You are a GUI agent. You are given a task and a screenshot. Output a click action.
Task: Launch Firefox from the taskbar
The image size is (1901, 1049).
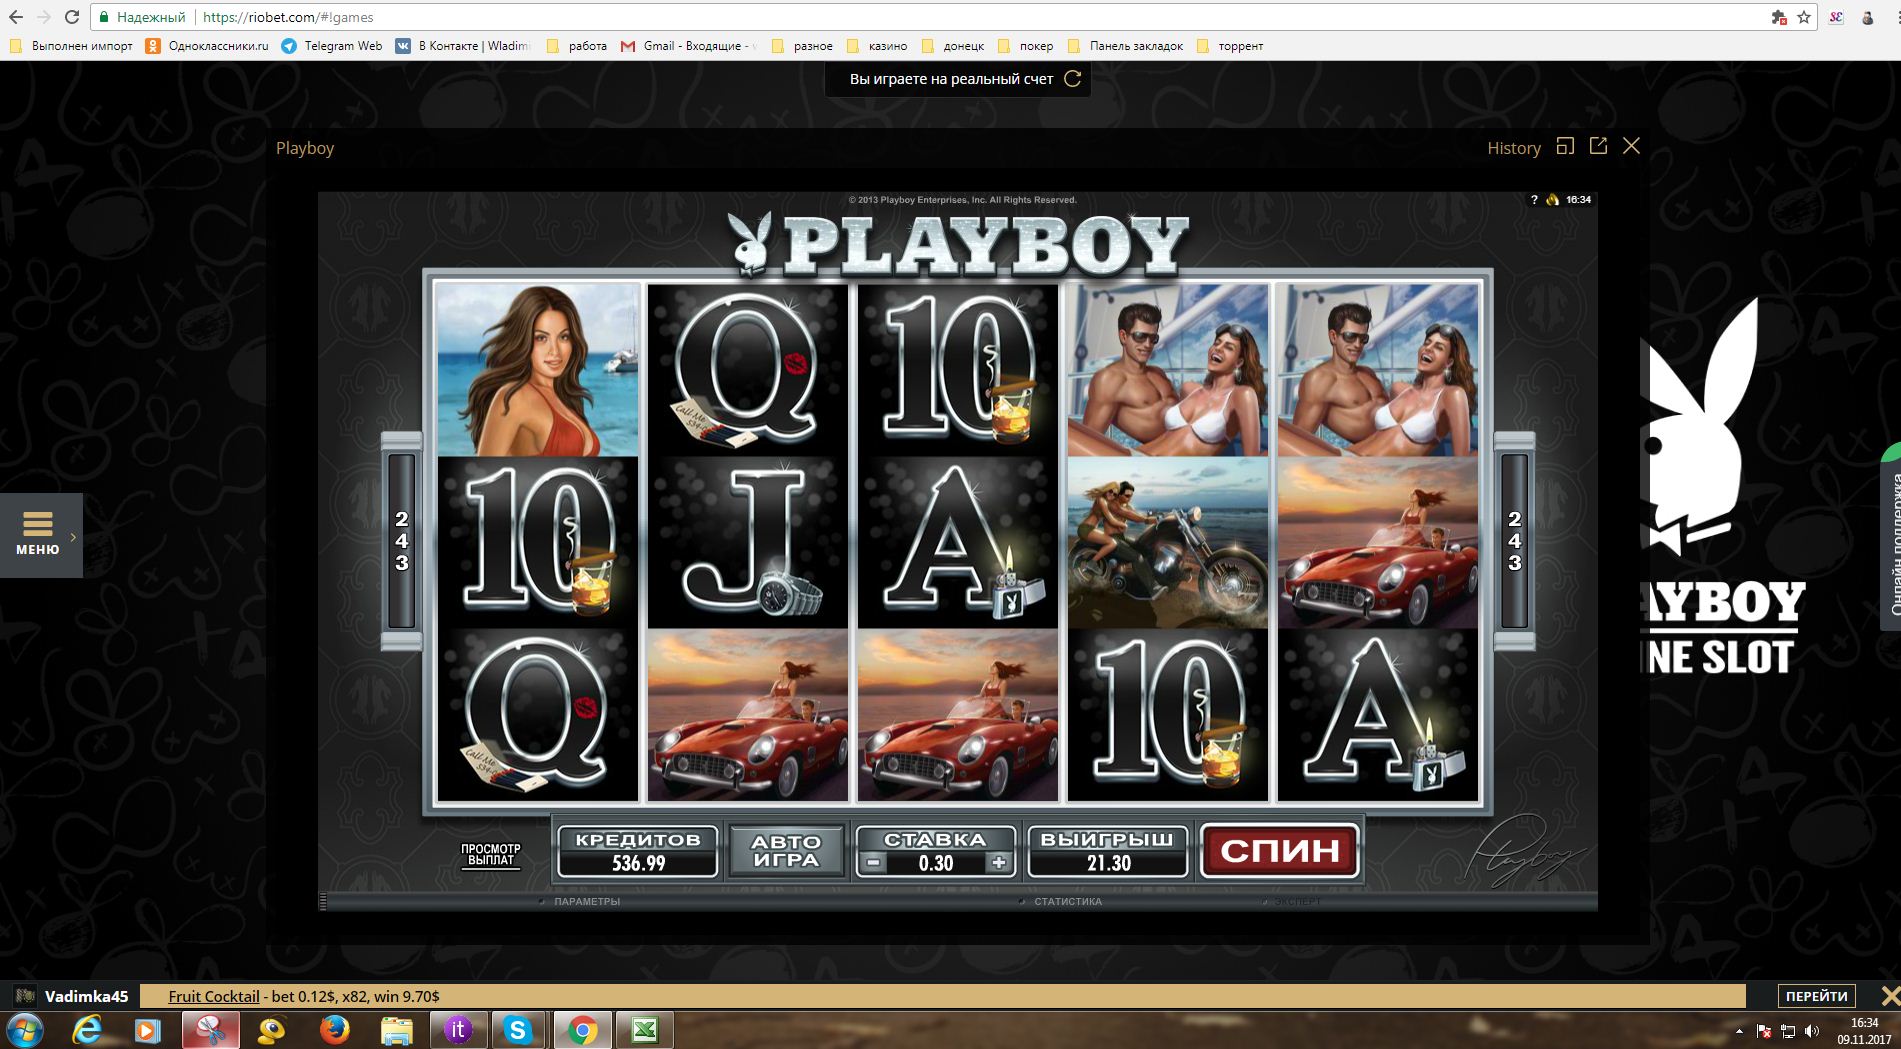click(x=334, y=1030)
